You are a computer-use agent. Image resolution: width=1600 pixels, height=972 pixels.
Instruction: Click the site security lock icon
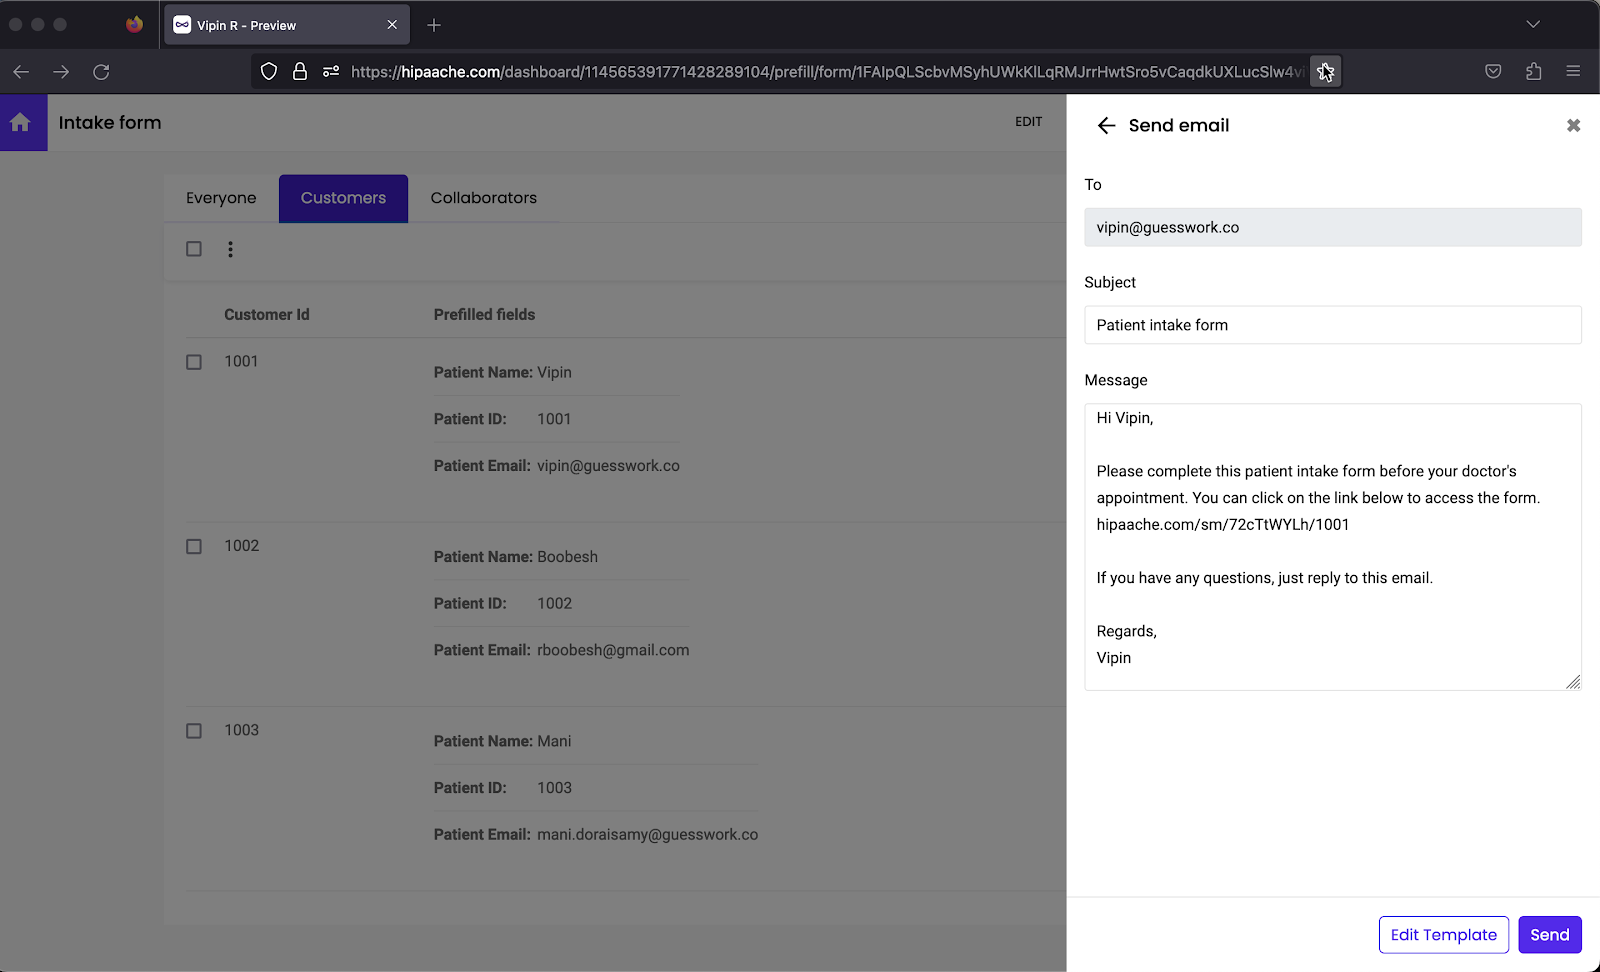pos(300,71)
